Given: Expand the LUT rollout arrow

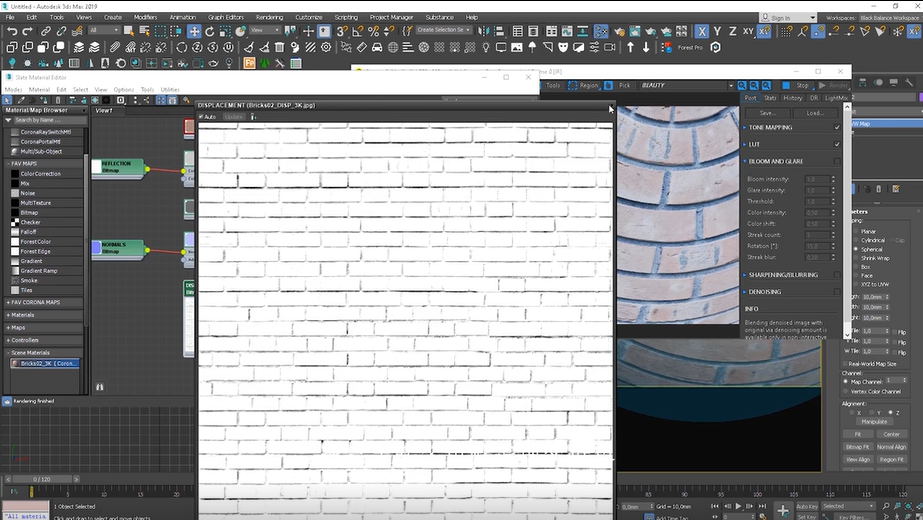Looking at the screenshot, I should [745, 144].
